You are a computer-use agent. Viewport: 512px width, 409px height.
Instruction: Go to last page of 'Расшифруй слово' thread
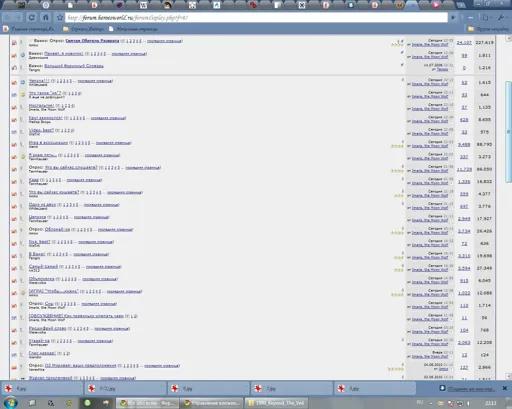tap(112, 328)
